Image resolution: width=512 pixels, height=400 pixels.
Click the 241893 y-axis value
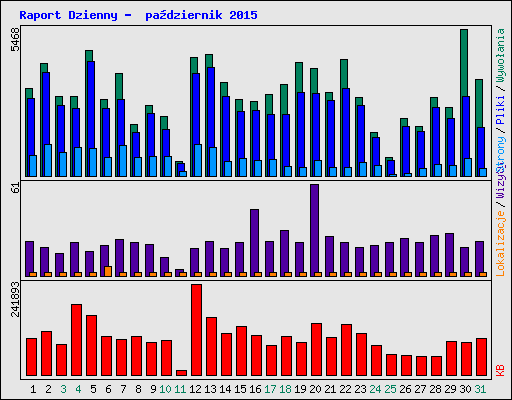[15, 299]
